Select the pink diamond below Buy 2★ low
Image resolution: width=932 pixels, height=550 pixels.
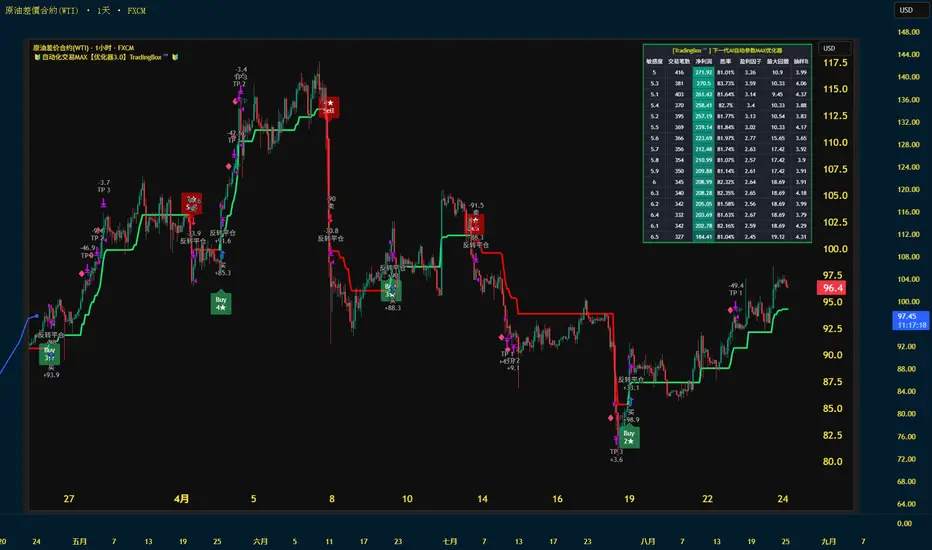click(611, 418)
